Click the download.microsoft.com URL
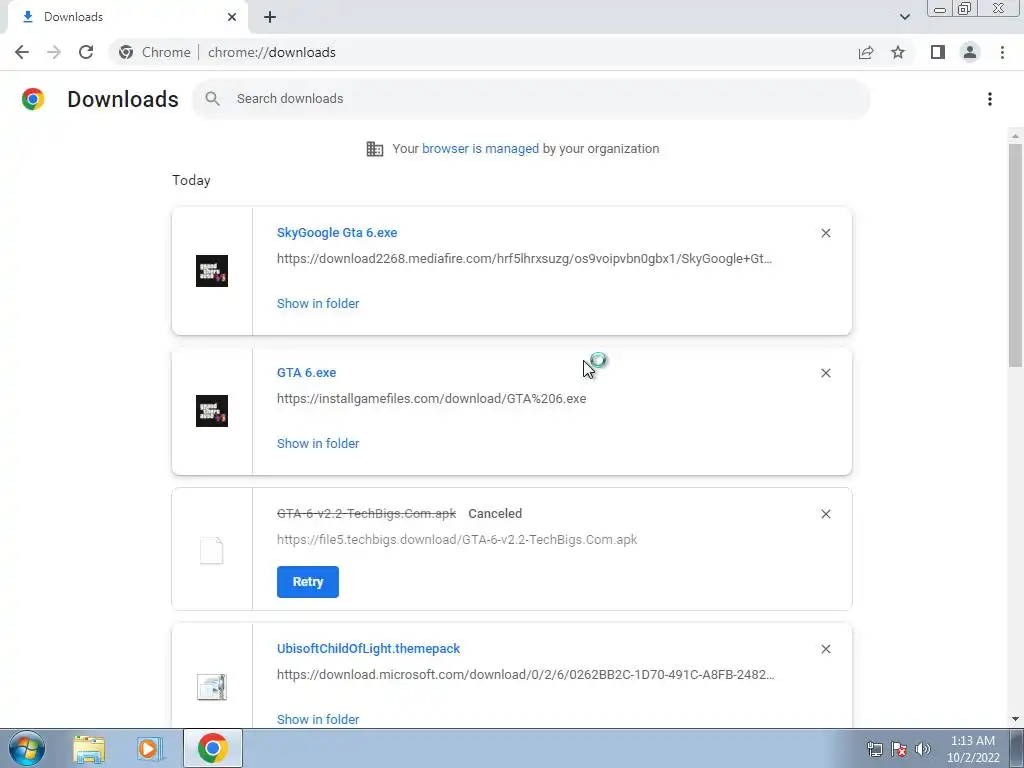This screenshot has height=768, width=1024. pos(526,675)
